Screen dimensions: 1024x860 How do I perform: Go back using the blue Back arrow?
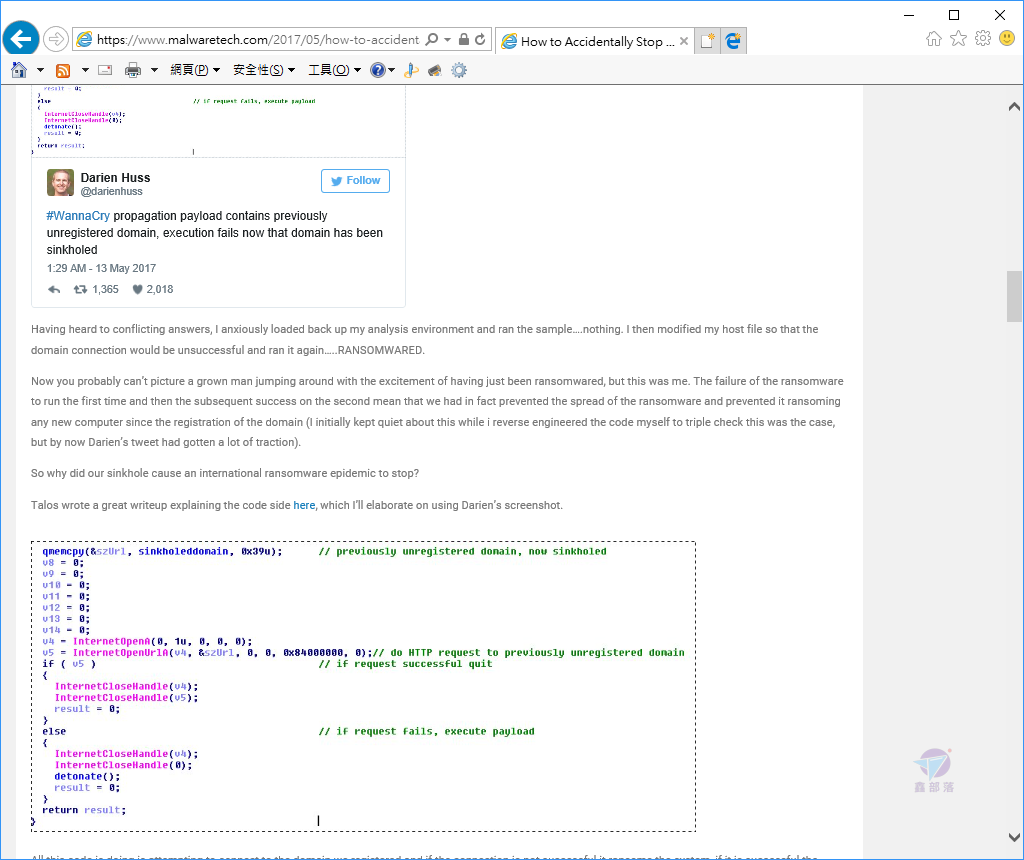[21, 39]
